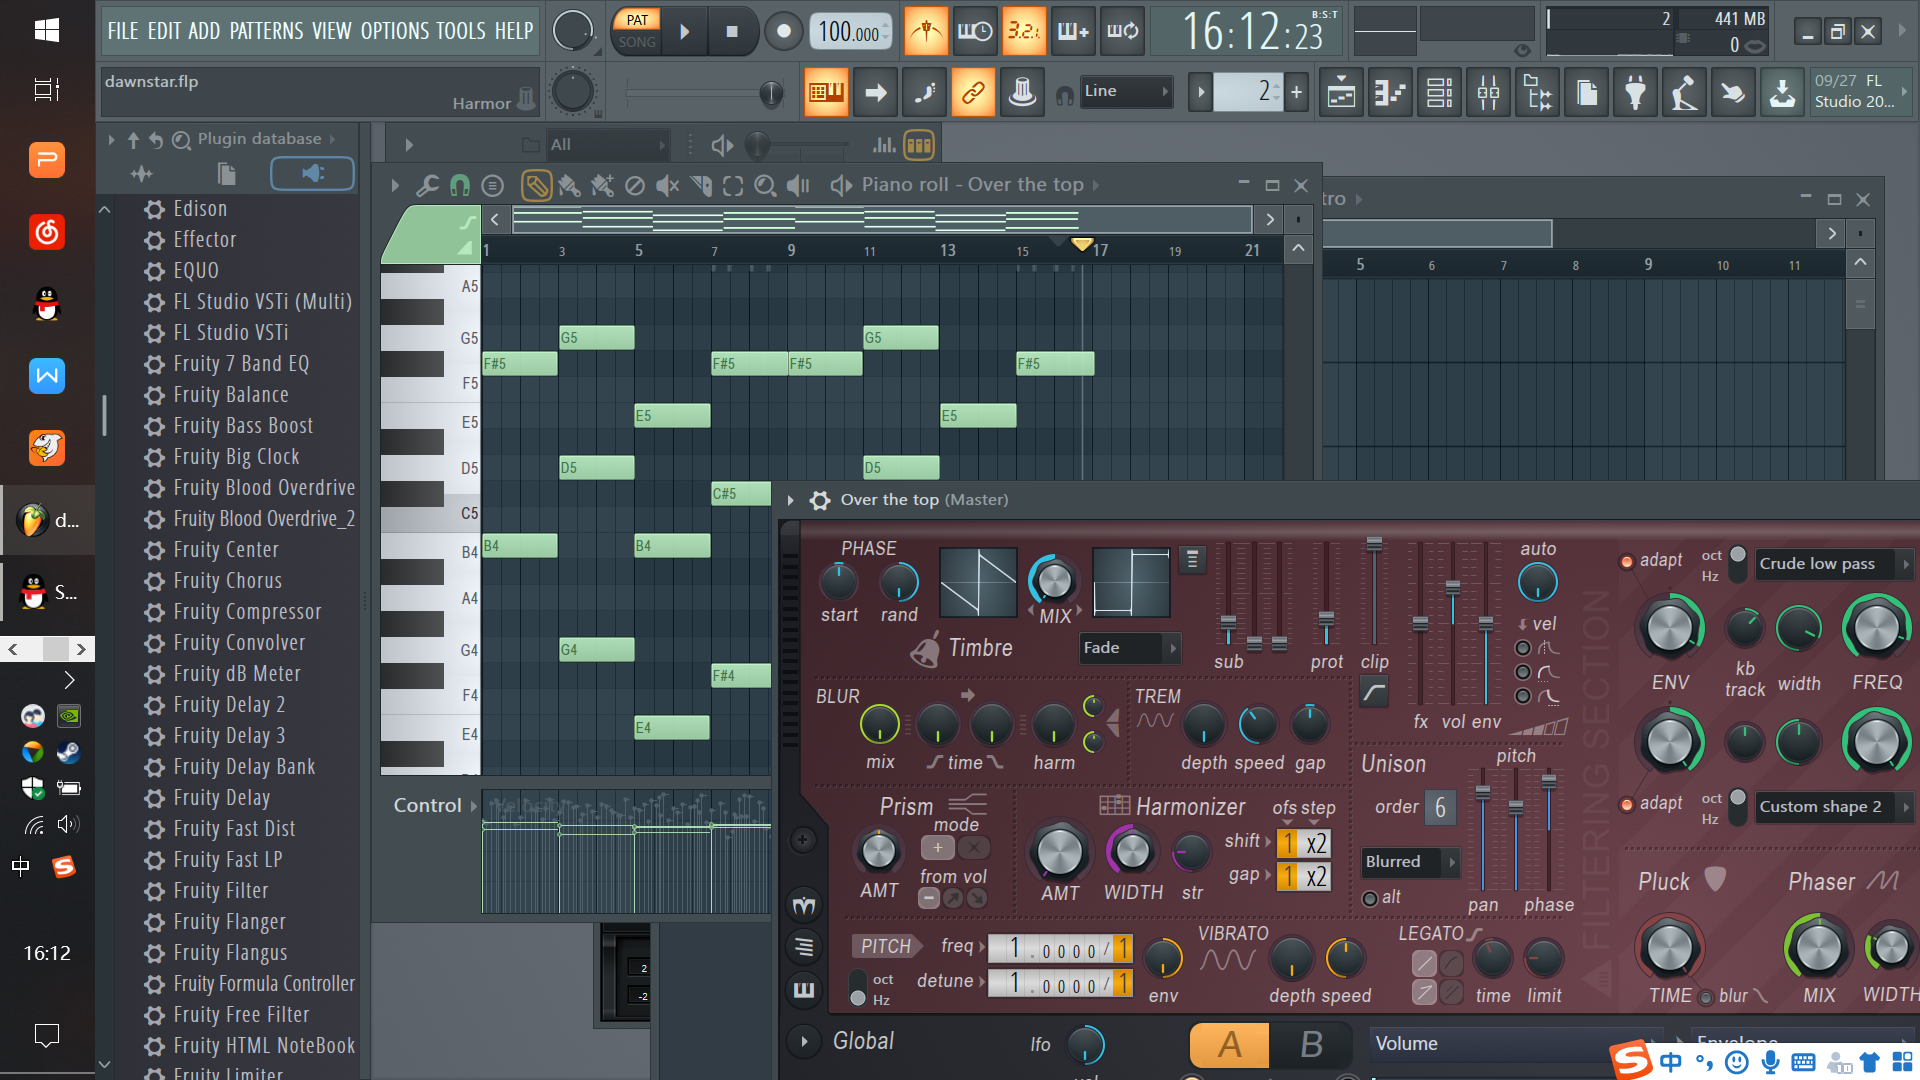Toggle the pluck blur option
The height and width of the screenshot is (1080, 1920).
pyautogui.click(x=1706, y=996)
